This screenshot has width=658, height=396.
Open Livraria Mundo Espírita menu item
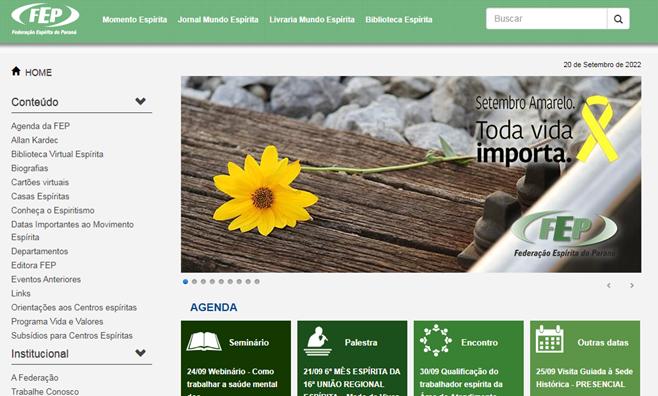coord(312,20)
